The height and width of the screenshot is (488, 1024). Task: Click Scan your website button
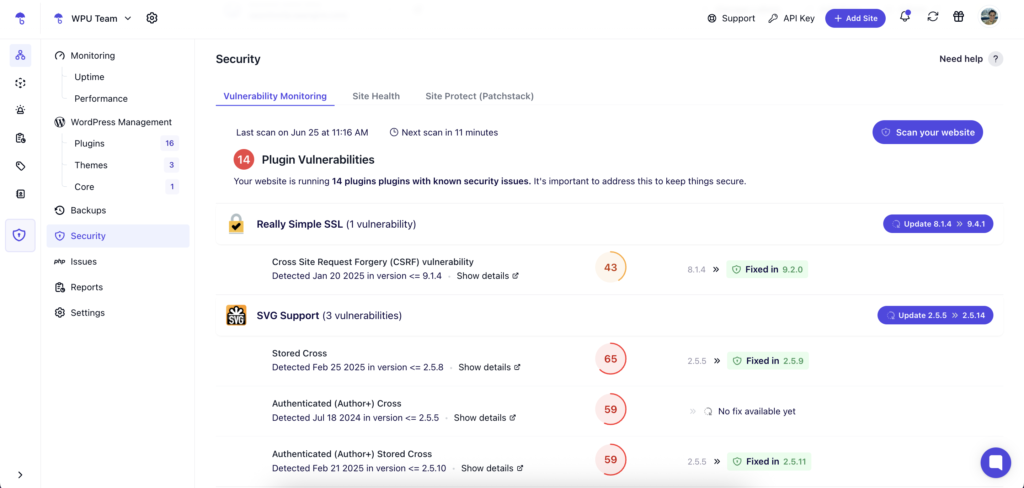point(927,132)
